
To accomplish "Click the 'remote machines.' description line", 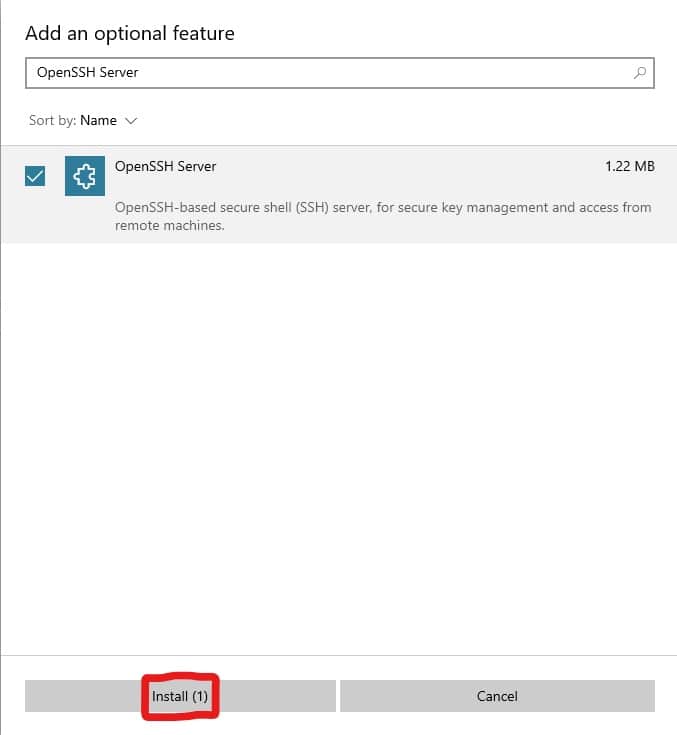I will coord(169,226).
